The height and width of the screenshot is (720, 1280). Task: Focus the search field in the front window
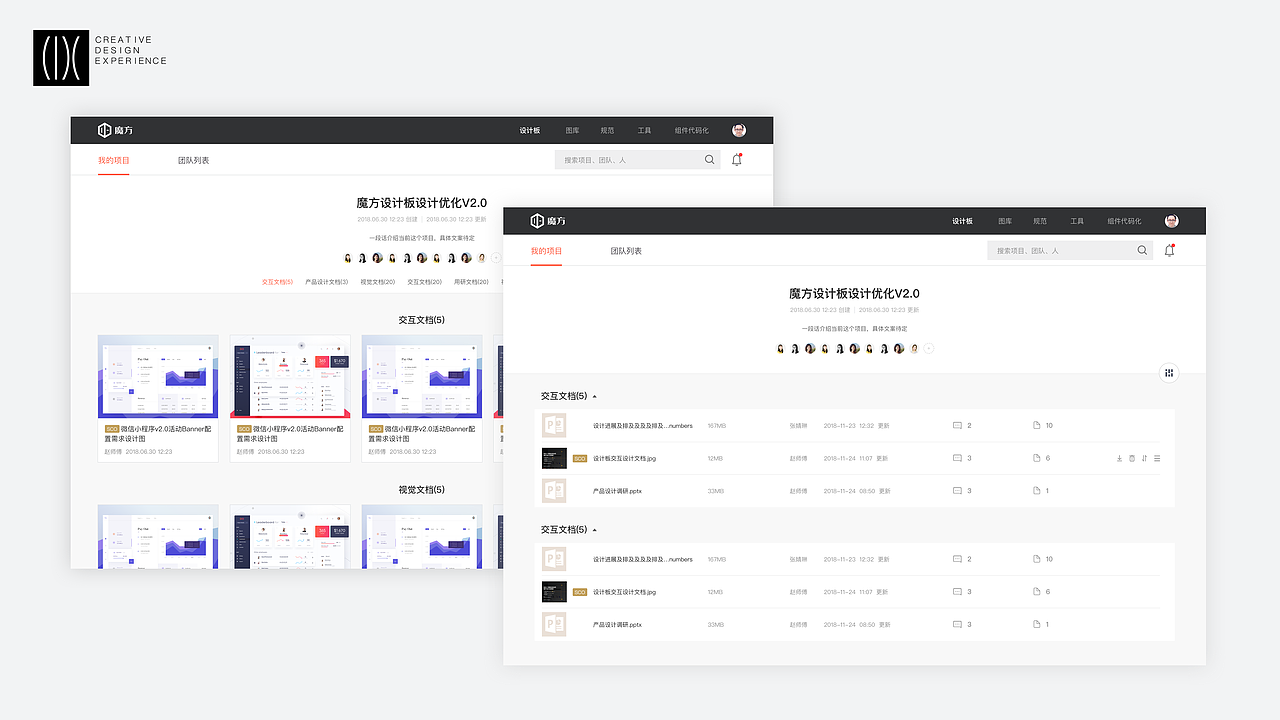pyautogui.click(x=1070, y=251)
